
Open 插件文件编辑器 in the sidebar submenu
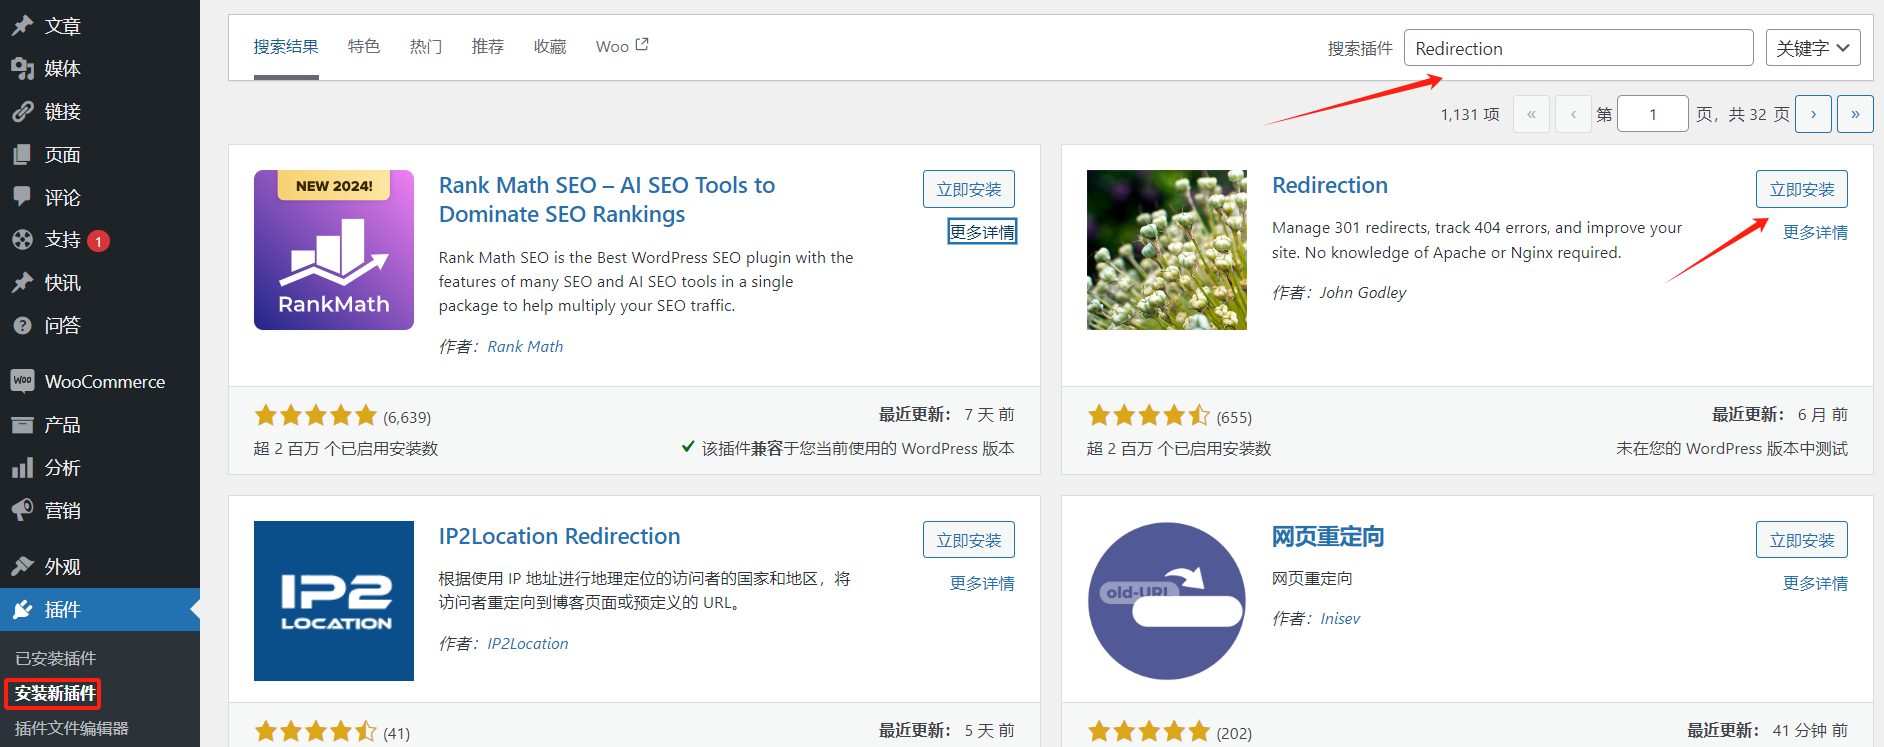(72, 728)
